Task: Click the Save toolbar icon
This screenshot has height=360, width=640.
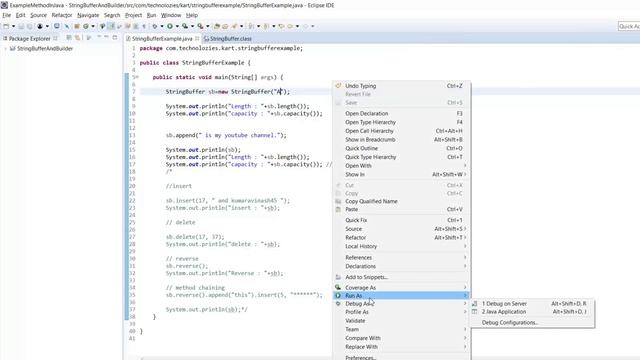Action: pyautogui.click(x=21, y=26)
